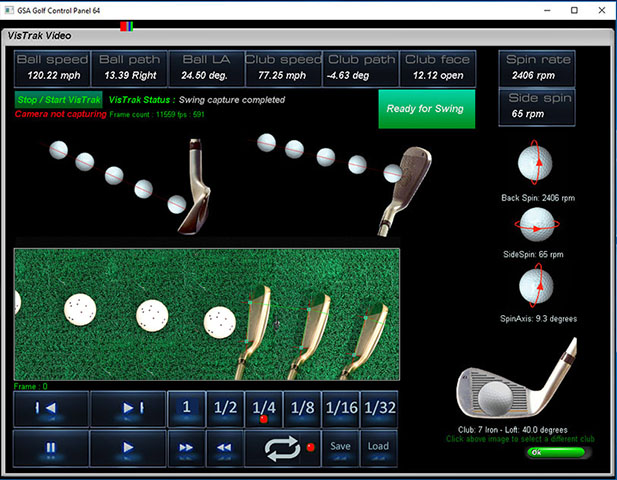Click the Club speed readout panel
This screenshot has width=617, height=480.
click(283, 68)
